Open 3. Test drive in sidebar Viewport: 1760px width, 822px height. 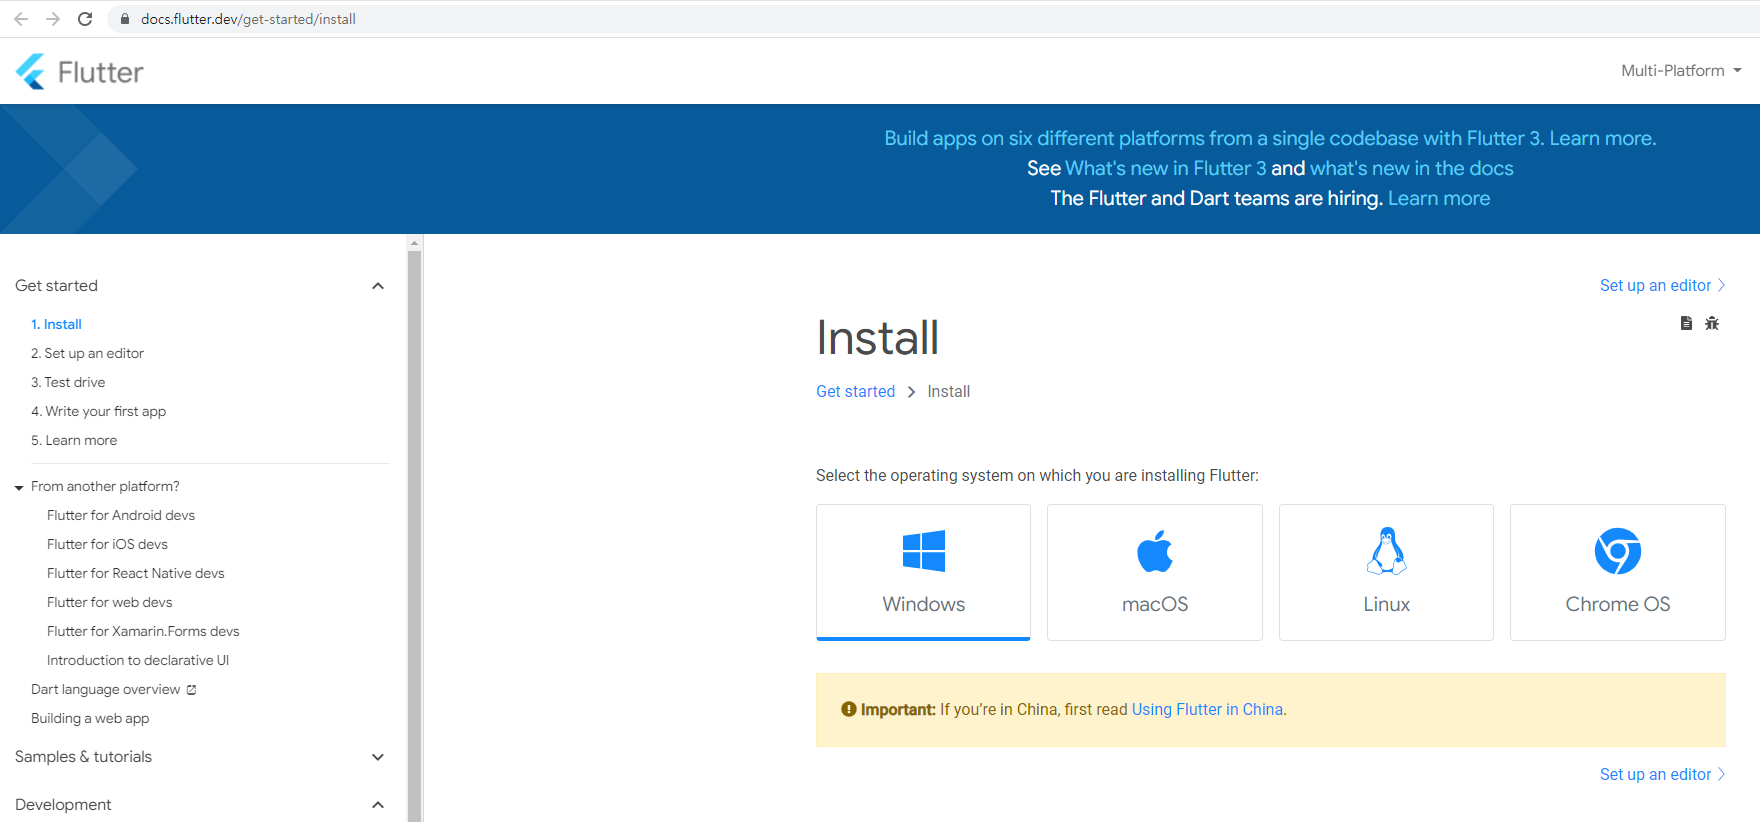[x=68, y=382]
